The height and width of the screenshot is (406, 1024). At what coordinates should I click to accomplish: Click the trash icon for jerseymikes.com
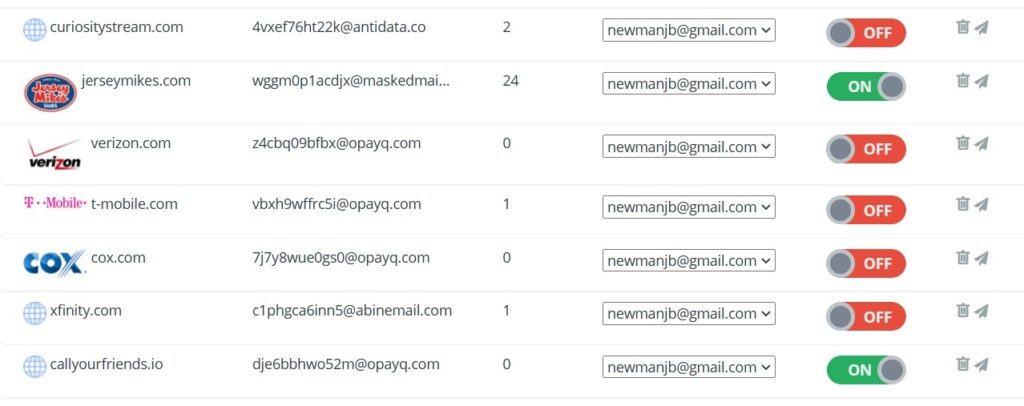(962, 81)
